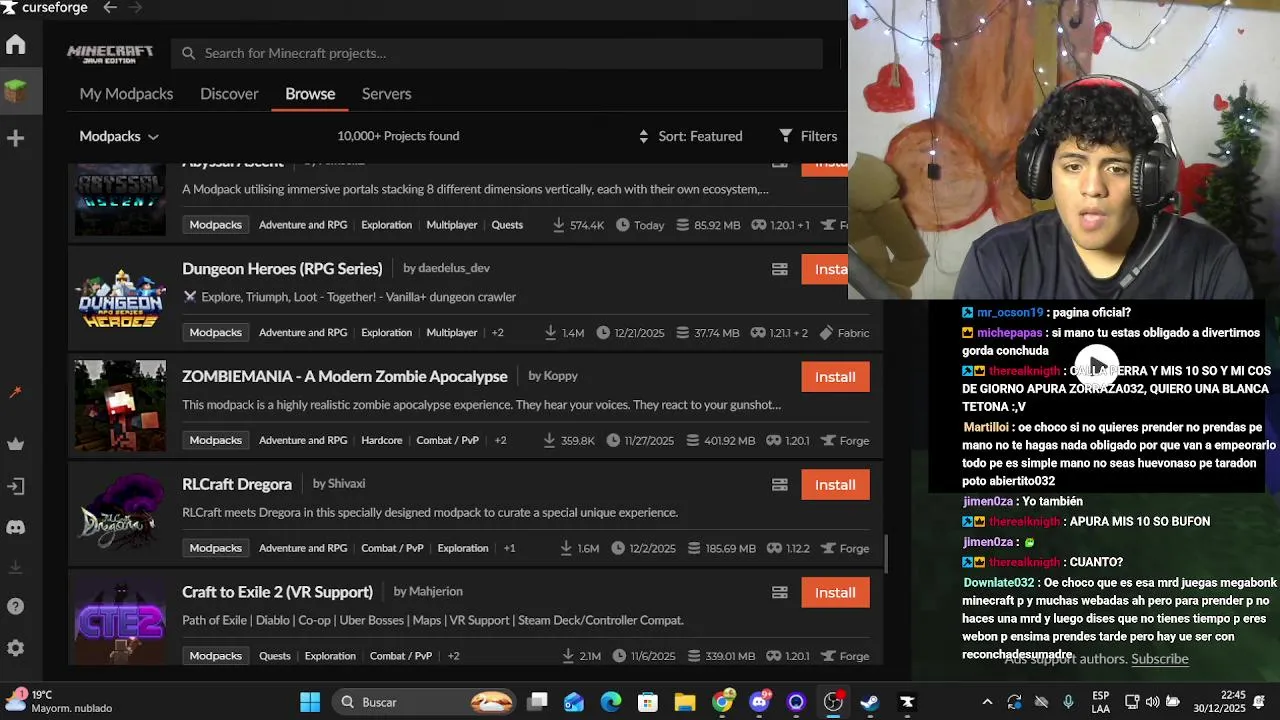Expand +2 more tags on Craft to Exile 2
Screen dimensions: 1280x720
coord(453,657)
